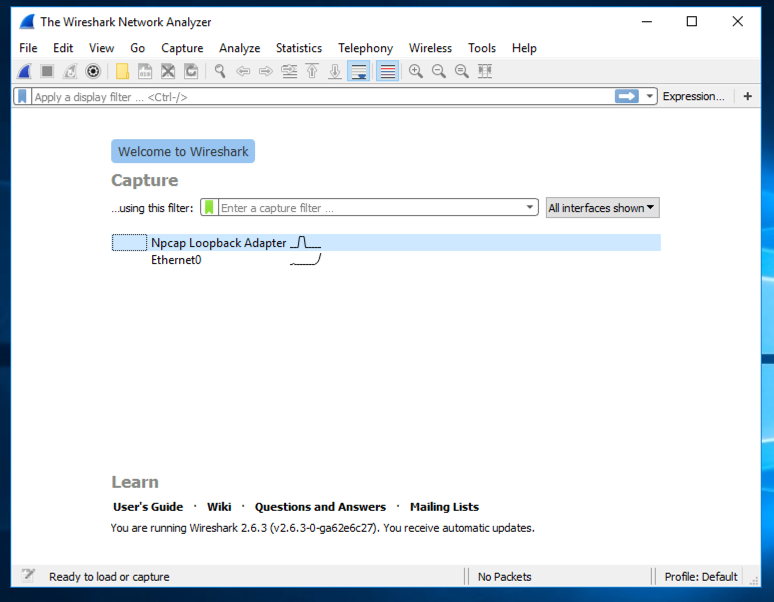The width and height of the screenshot is (774, 602).
Task: Click Profile: Default in status bar
Action: pos(700,576)
